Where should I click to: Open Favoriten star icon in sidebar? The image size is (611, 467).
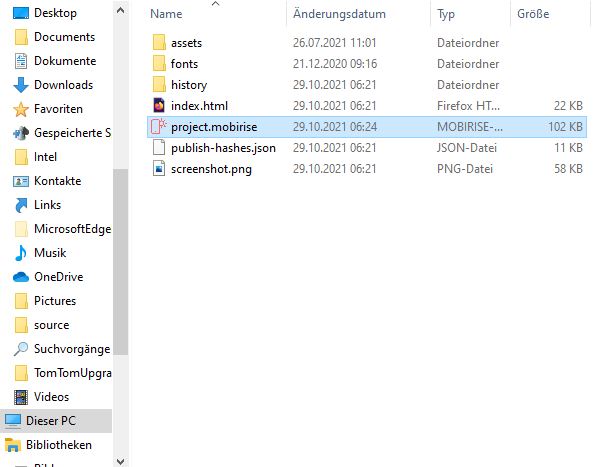pos(21,109)
